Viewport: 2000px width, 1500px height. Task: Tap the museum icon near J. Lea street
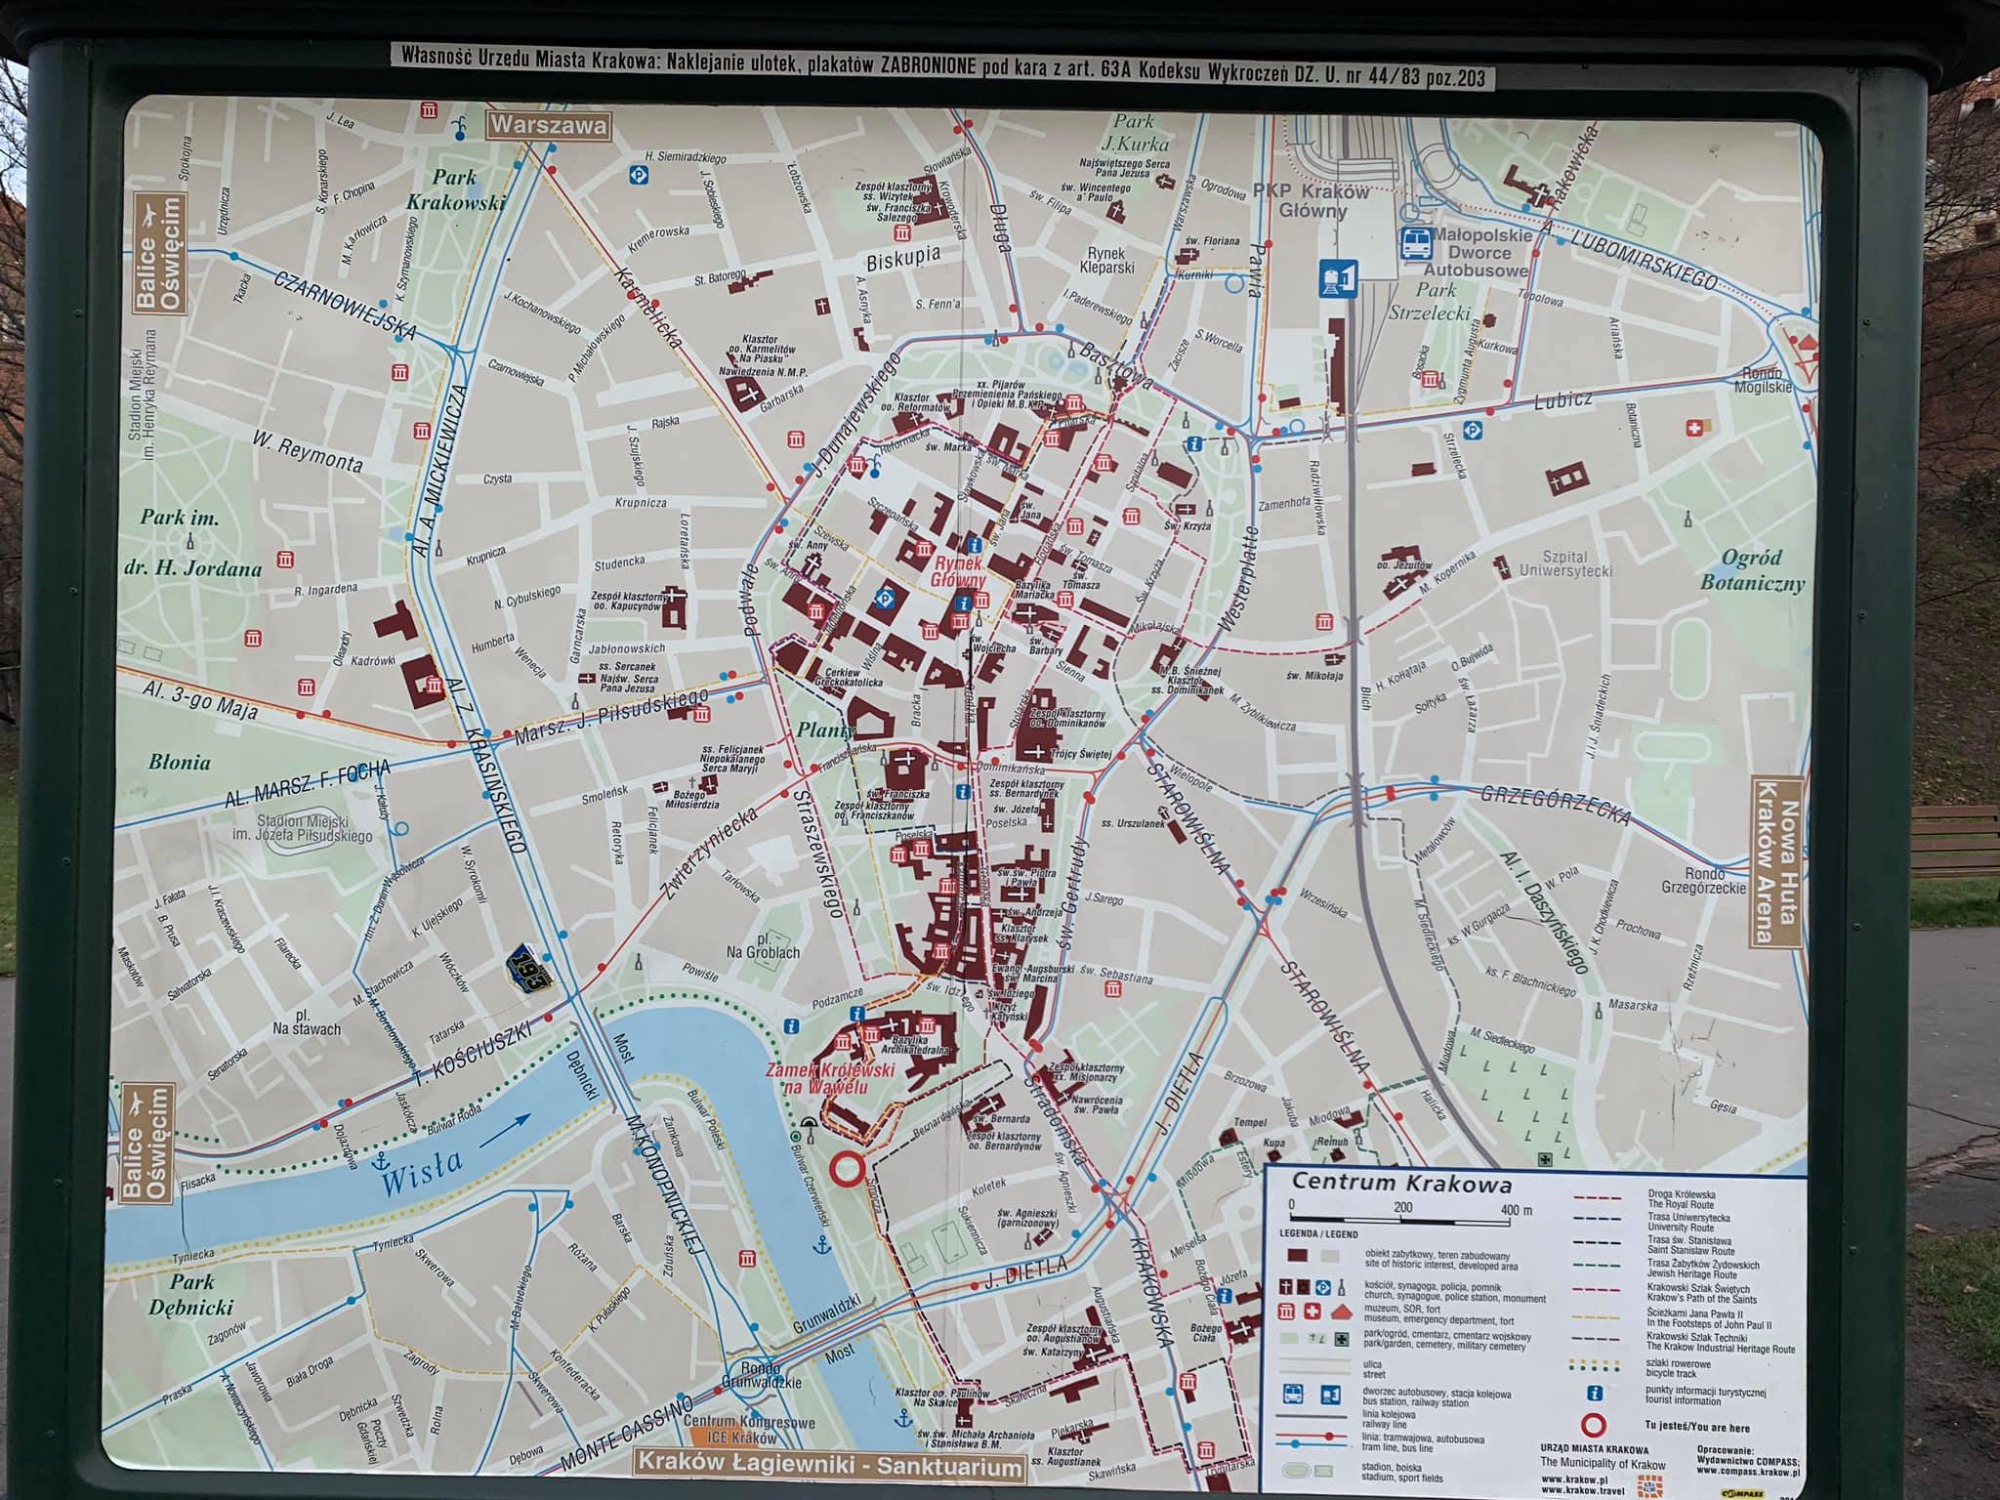429,109
